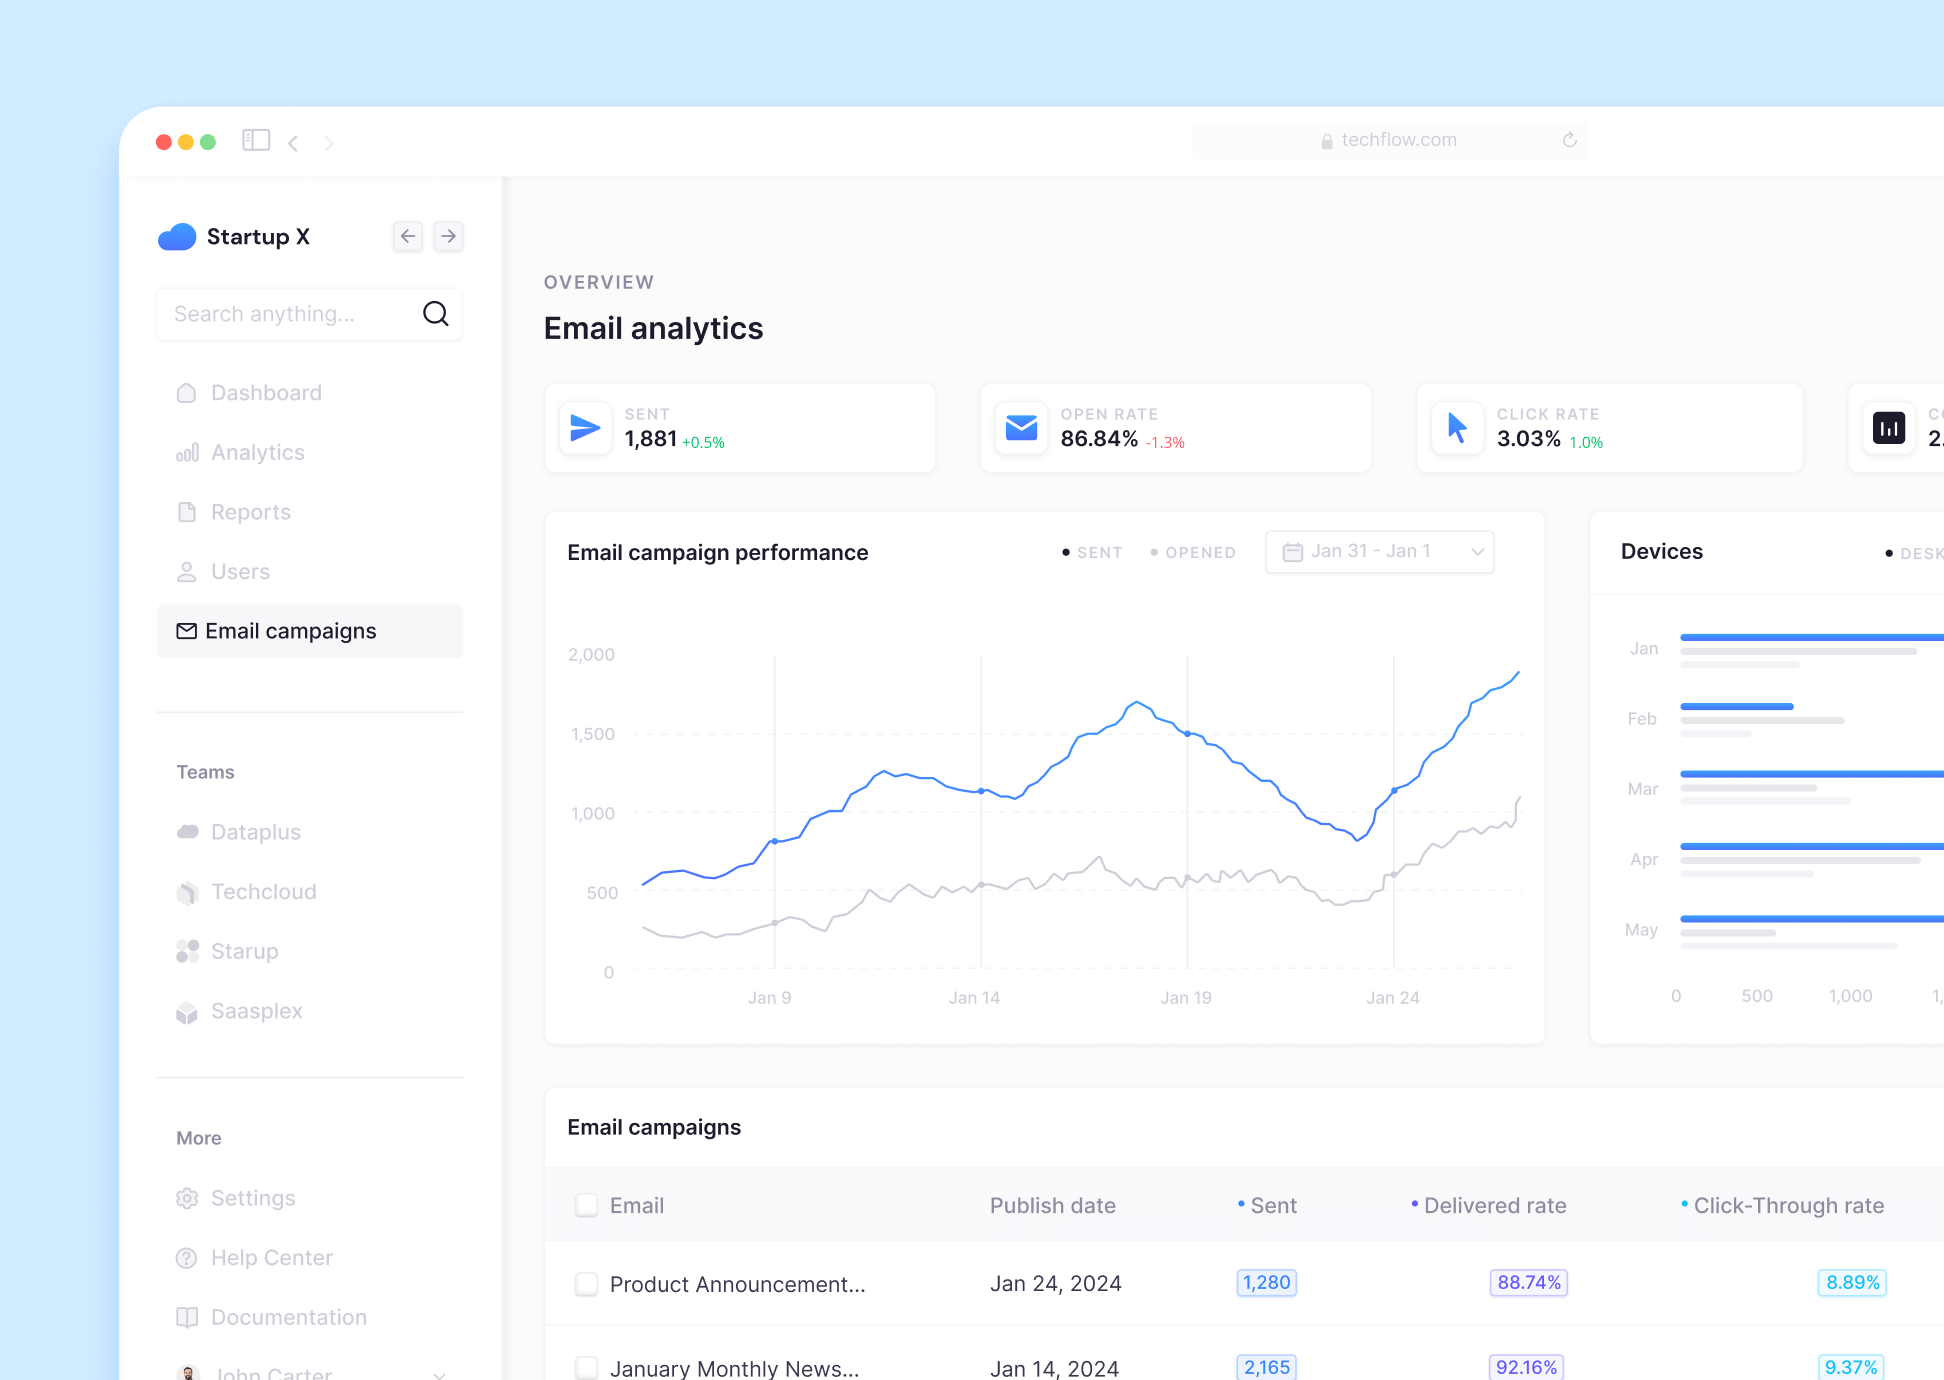
Task: Click the Dataplus team icon
Action: coord(187,832)
